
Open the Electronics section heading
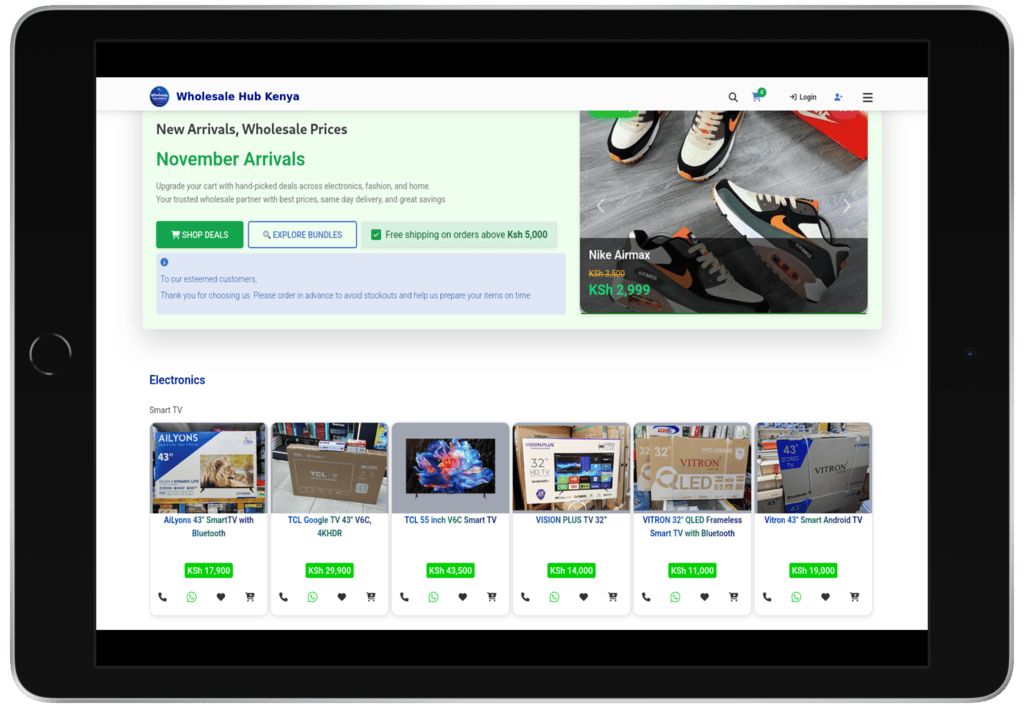(177, 380)
